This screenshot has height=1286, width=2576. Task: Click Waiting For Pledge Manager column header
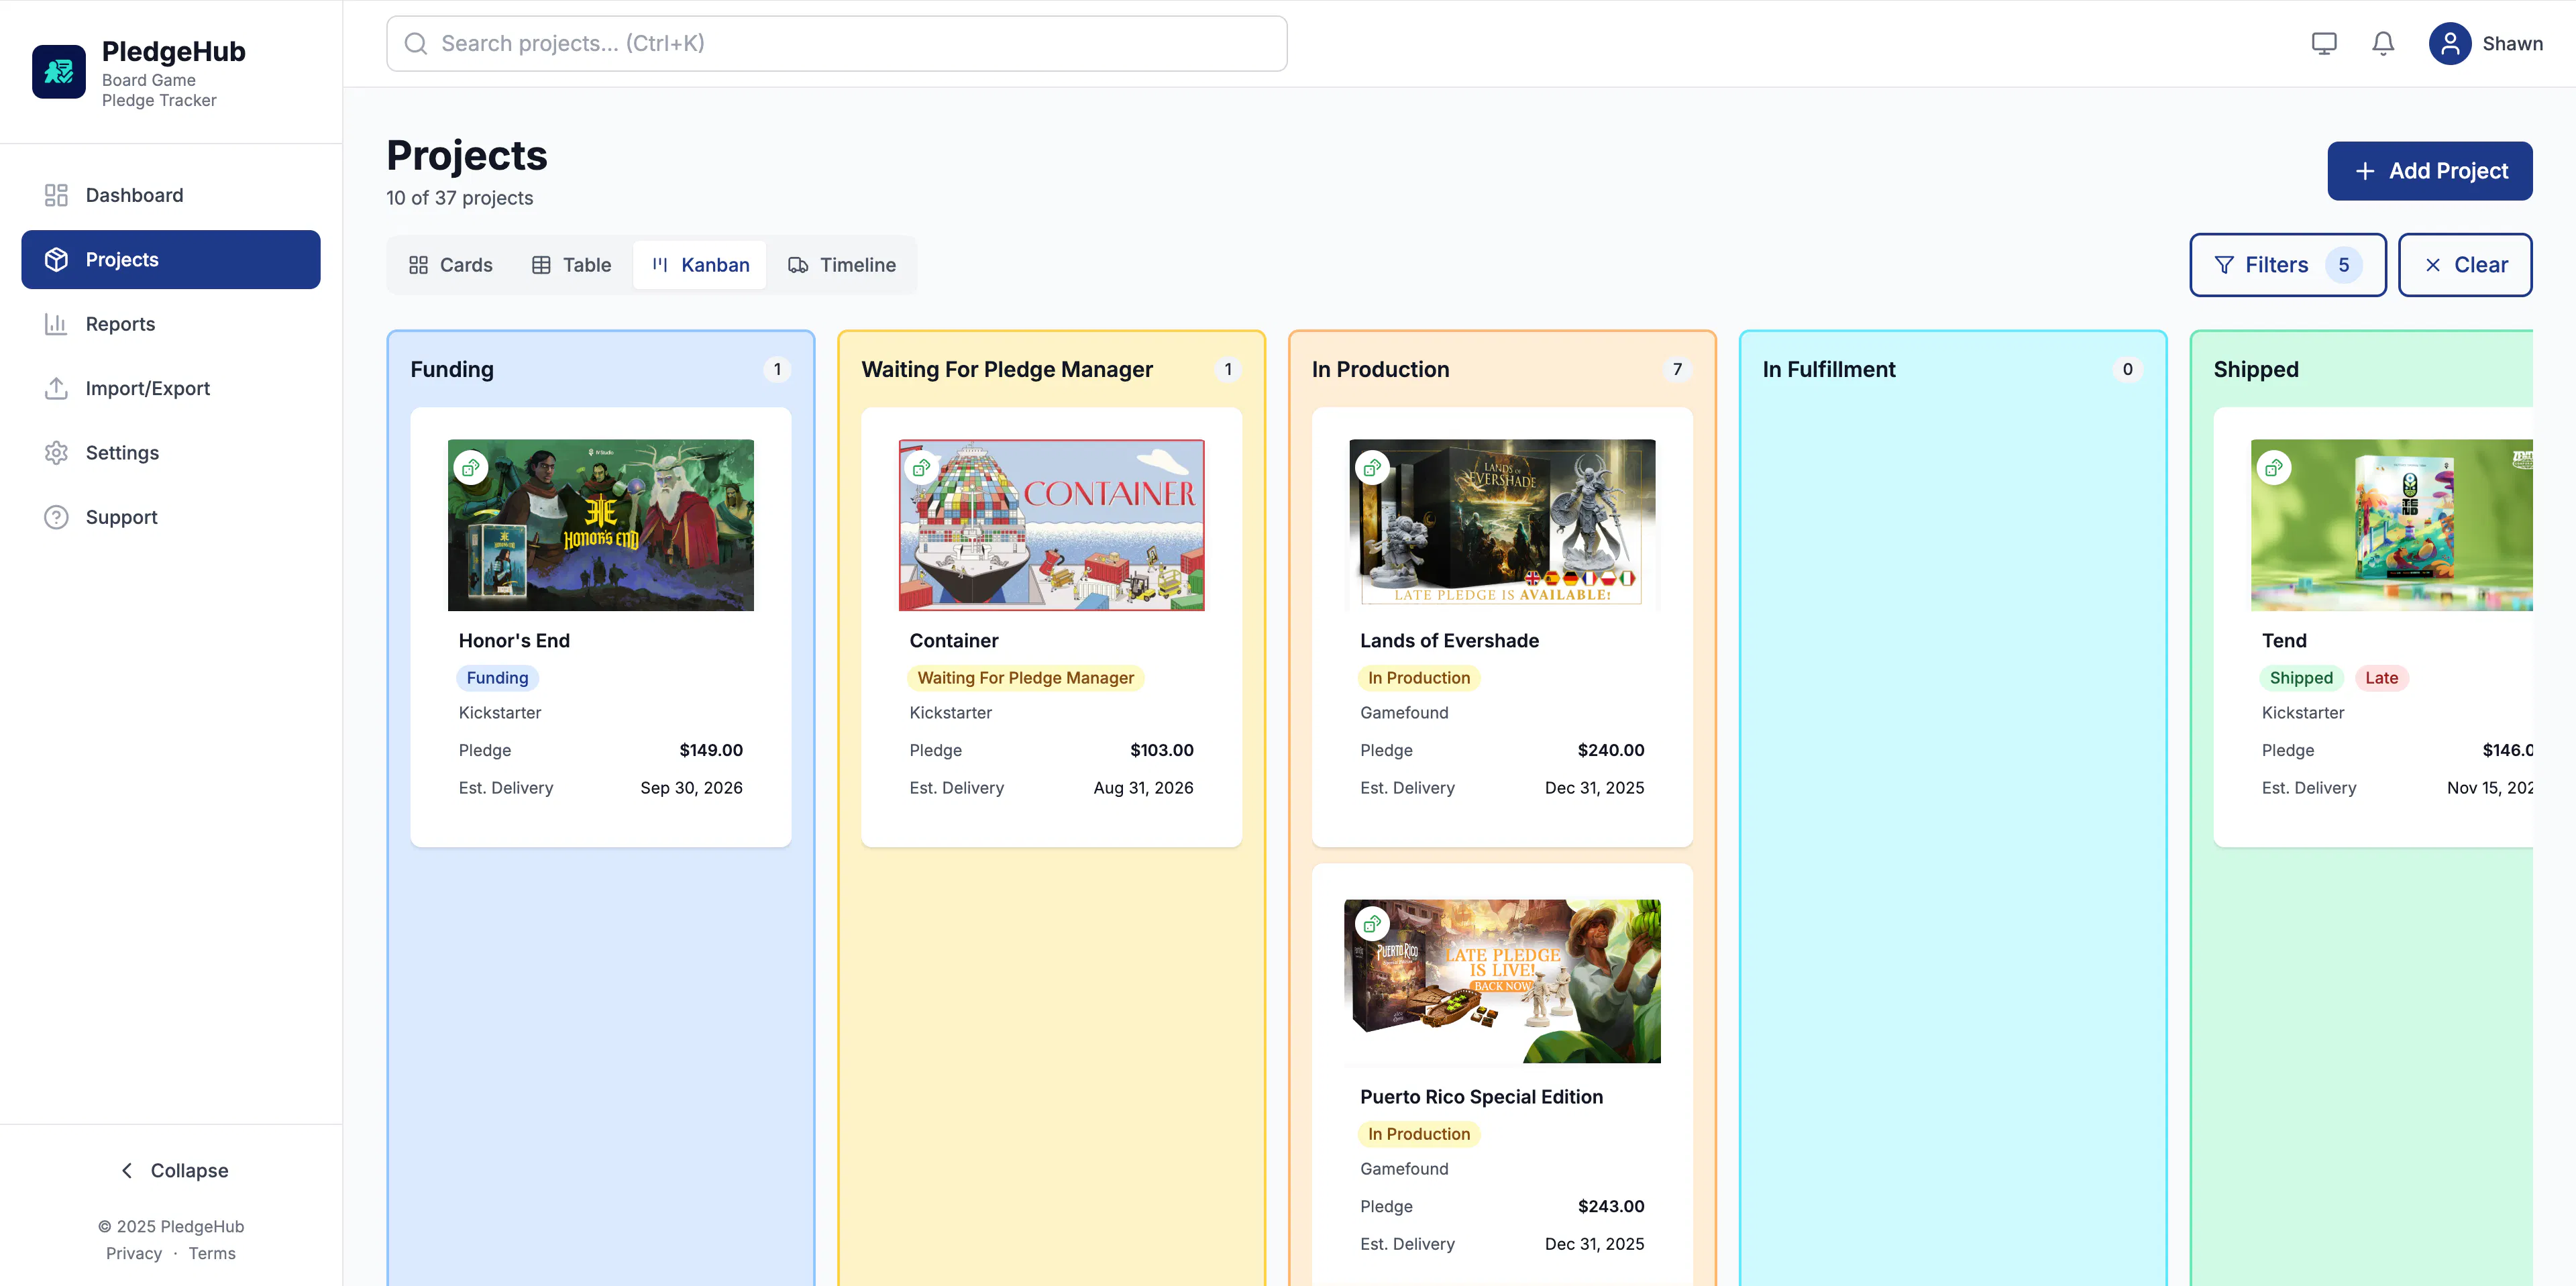tap(1007, 370)
